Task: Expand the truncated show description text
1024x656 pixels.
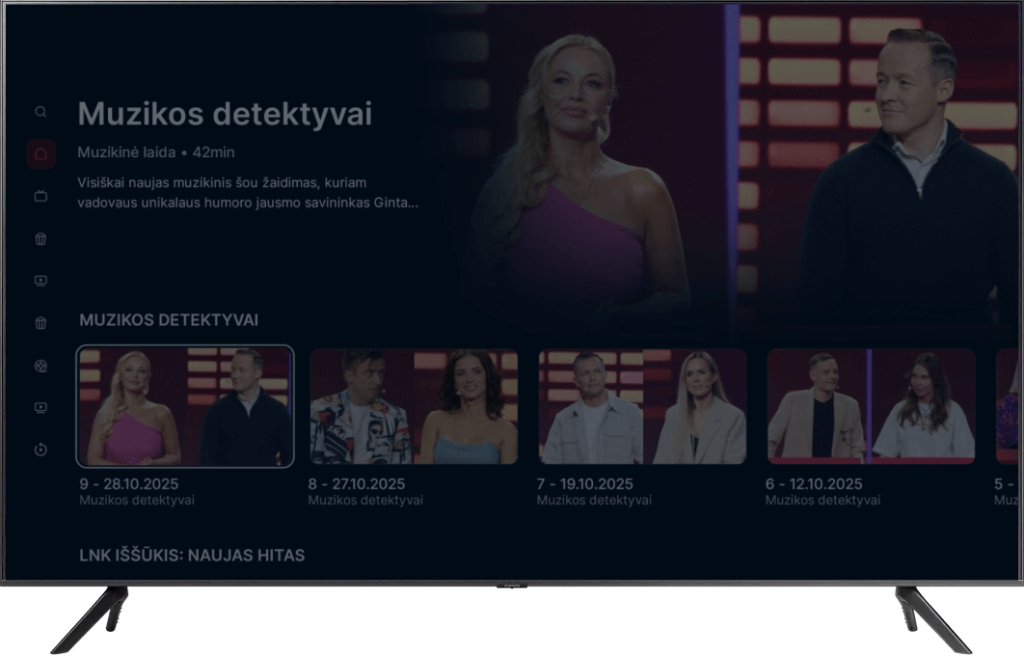Action: point(247,193)
